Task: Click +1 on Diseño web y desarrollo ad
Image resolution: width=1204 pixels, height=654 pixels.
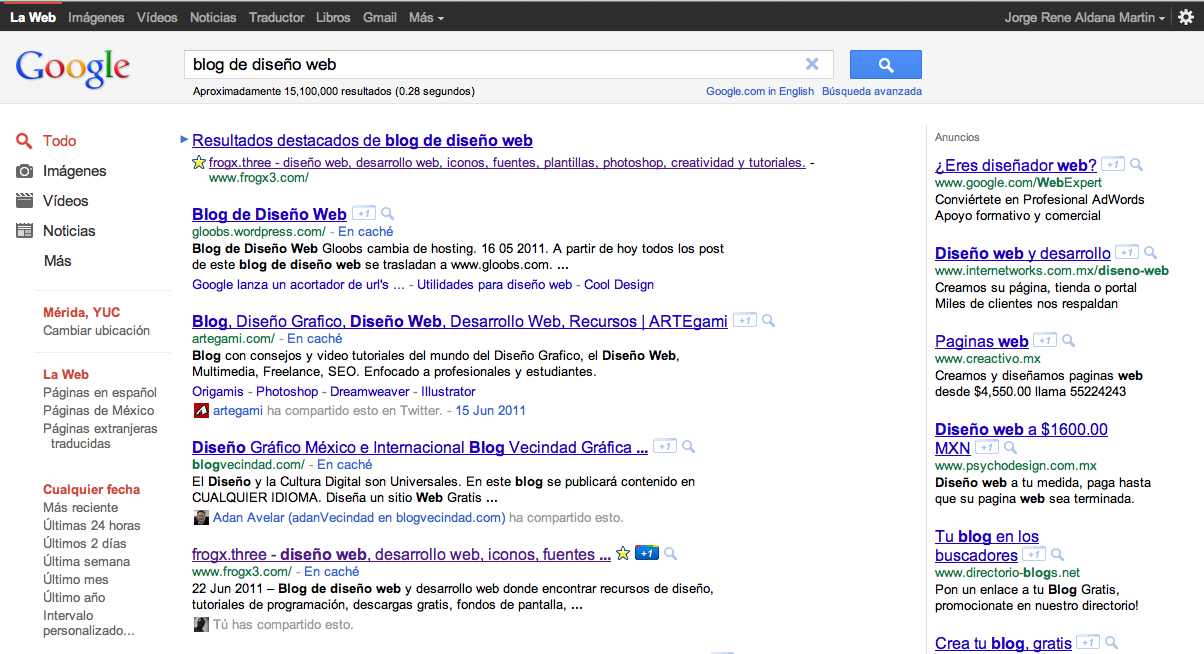Action: point(1127,253)
